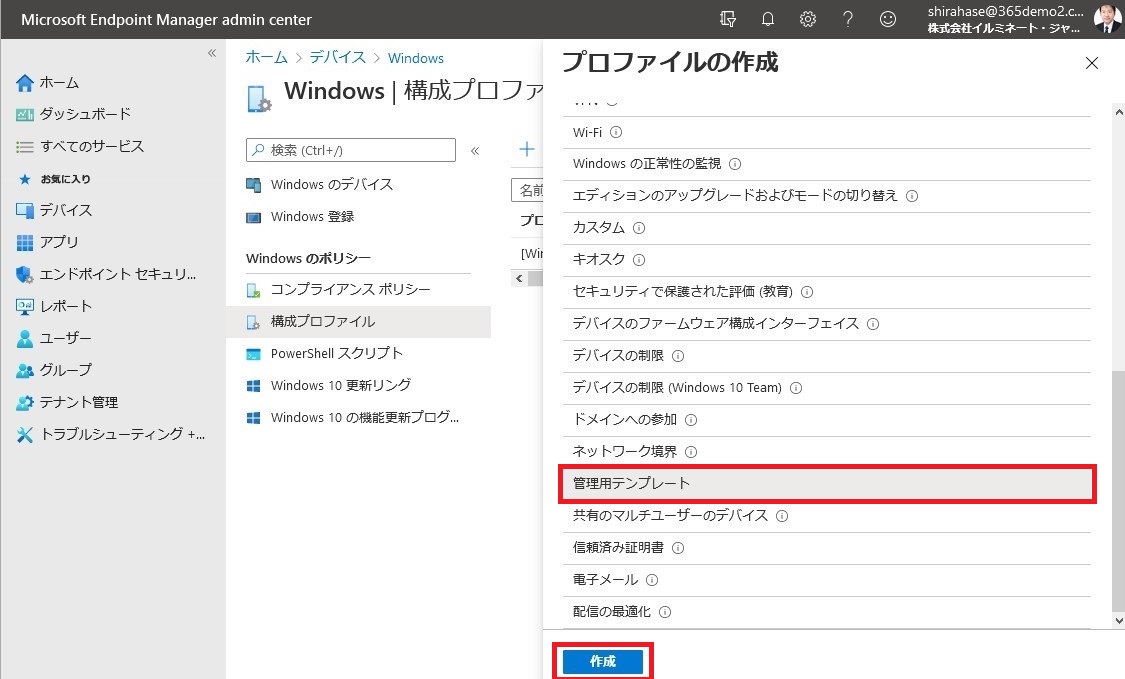Show info for デバイスのファームウェア構成インターフェイス
Screen dimensions: 1125x679
[872, 324]
